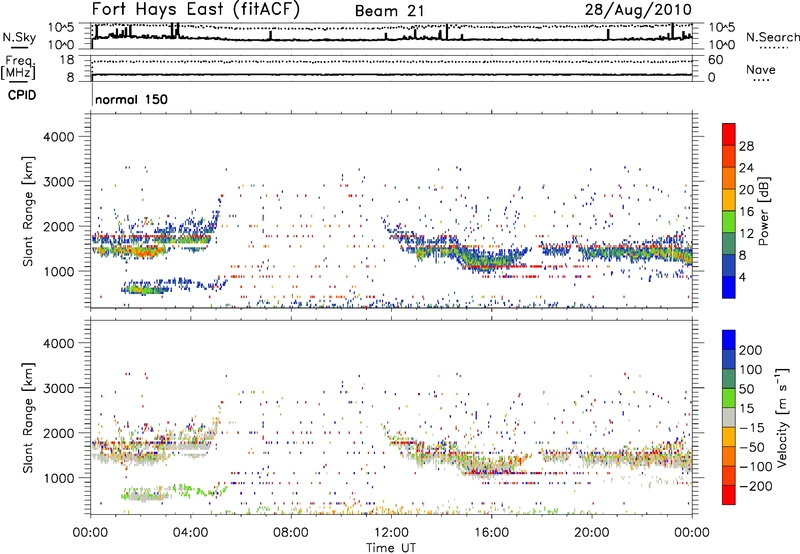Click the "200" label on Velocity colorbar
Screen dimensions: 800x554
751,350
